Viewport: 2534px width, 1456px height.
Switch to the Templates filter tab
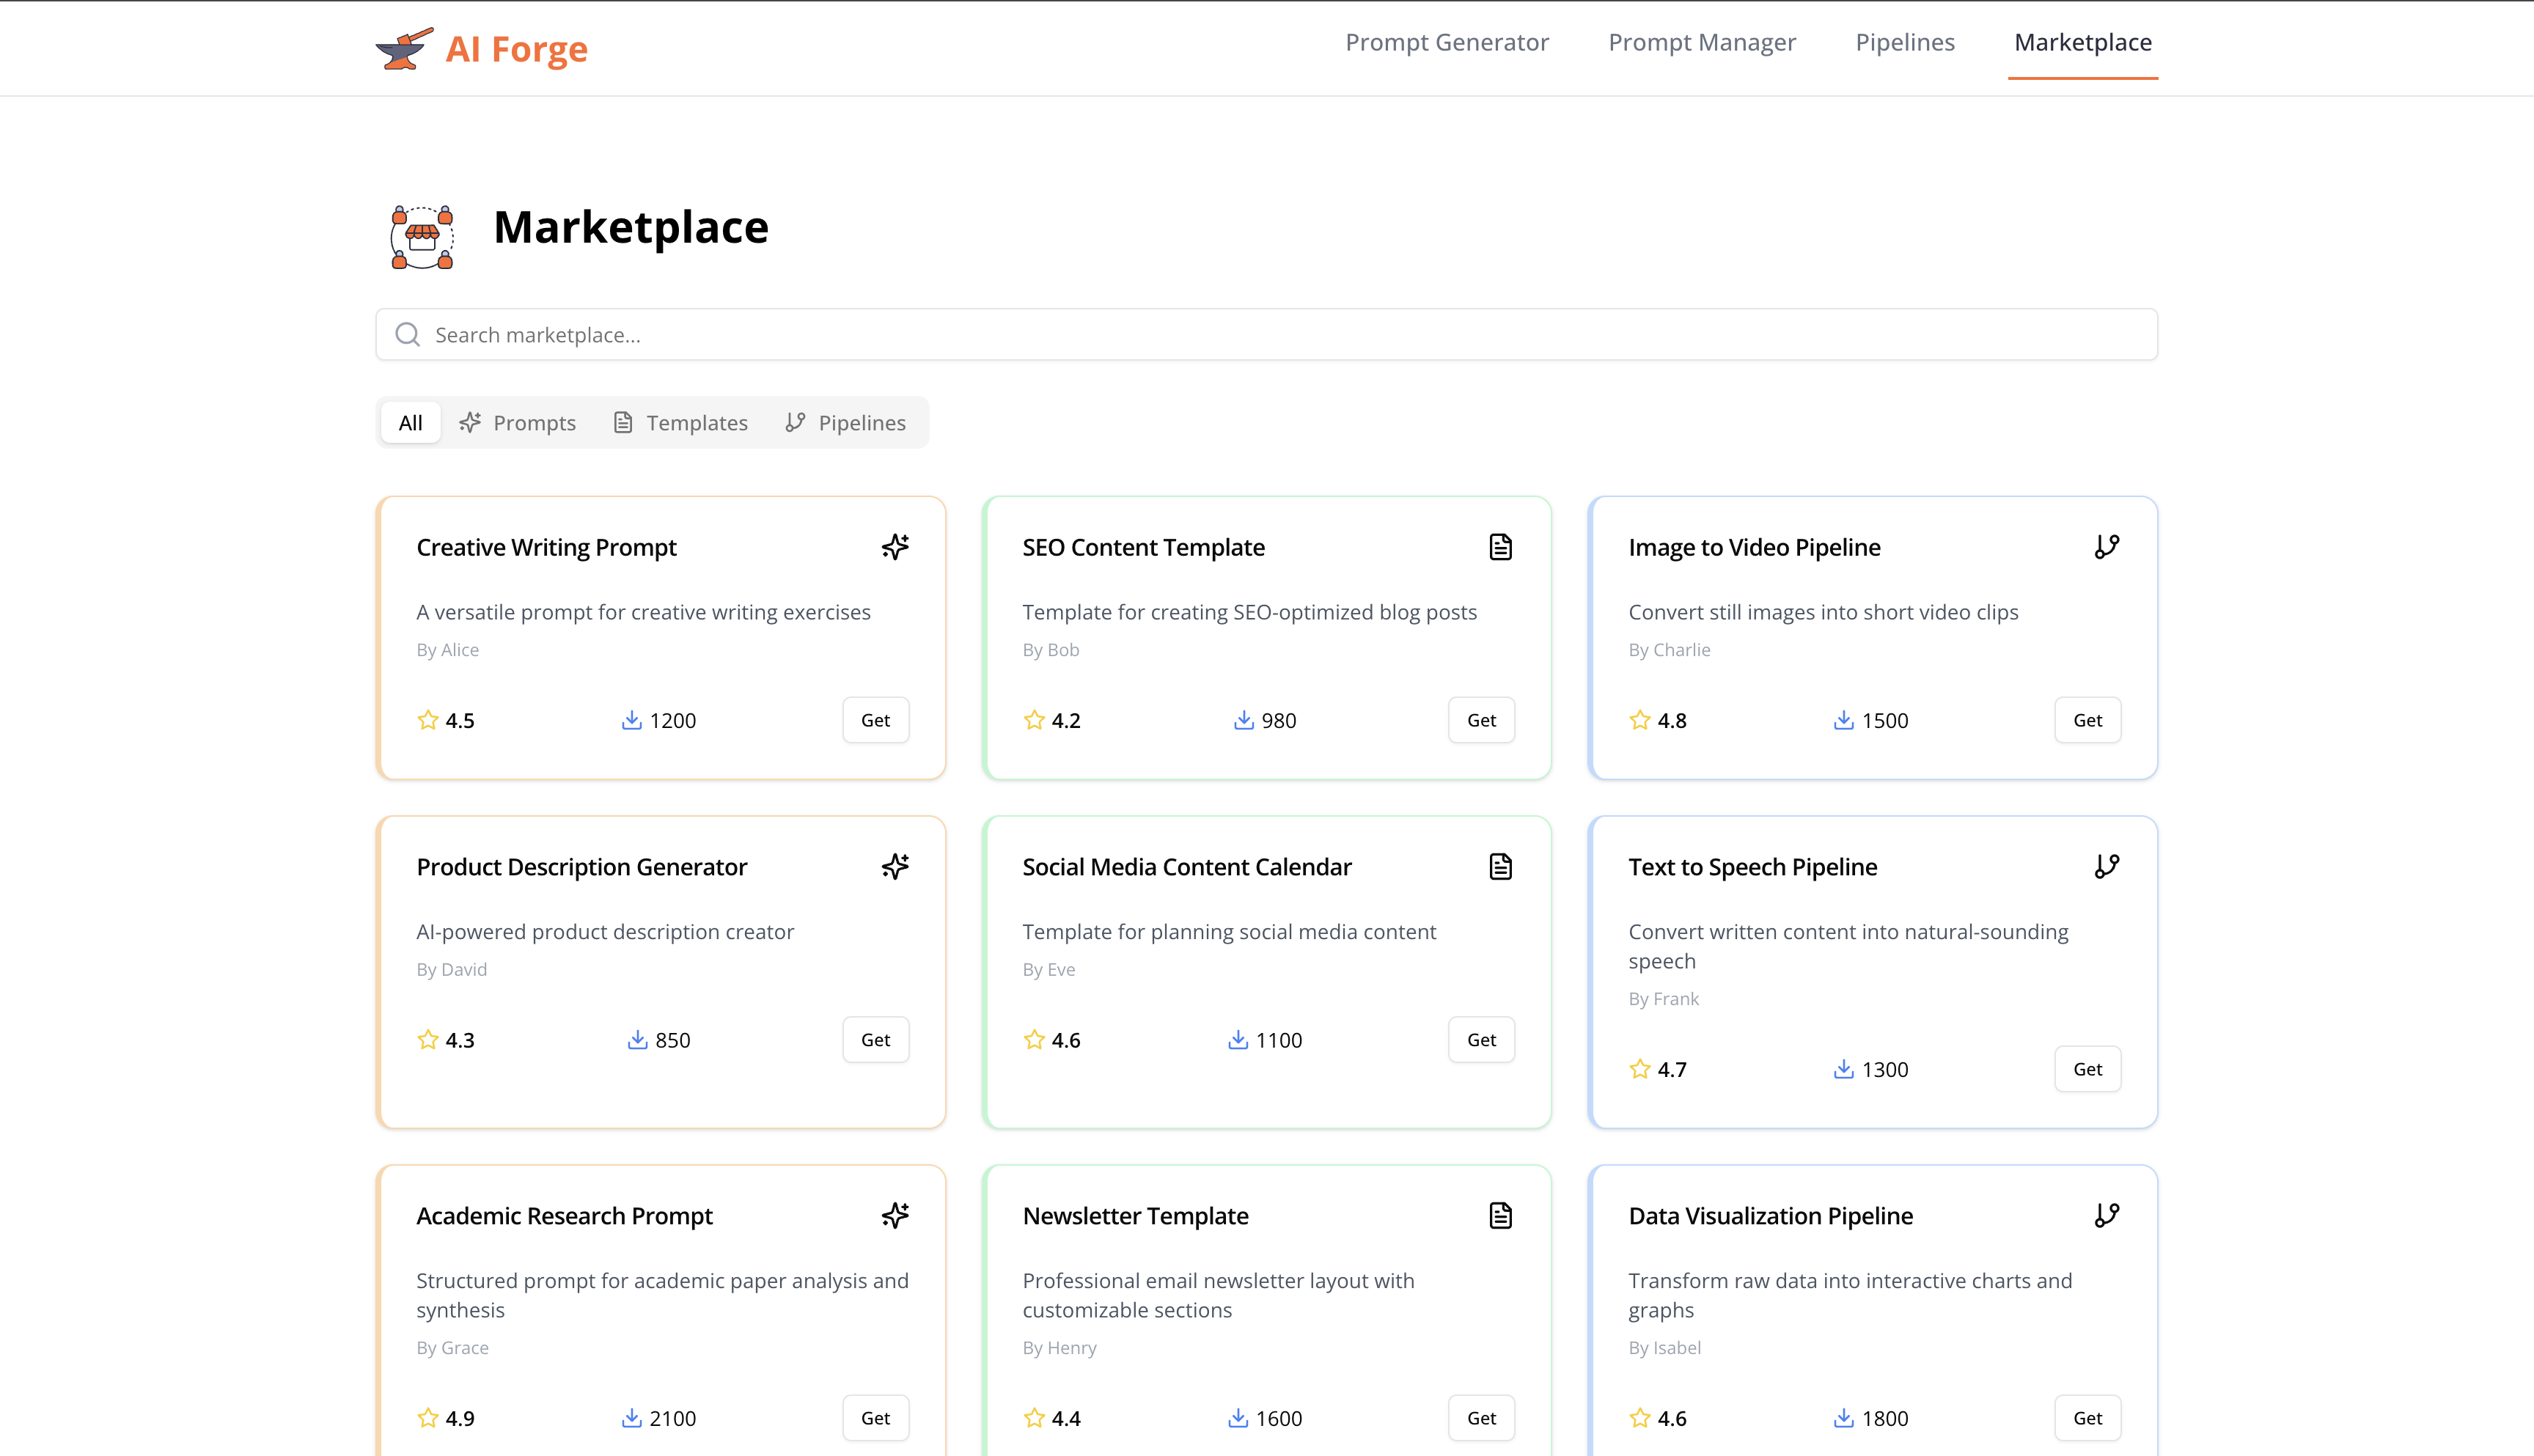[x=681, y=423]
